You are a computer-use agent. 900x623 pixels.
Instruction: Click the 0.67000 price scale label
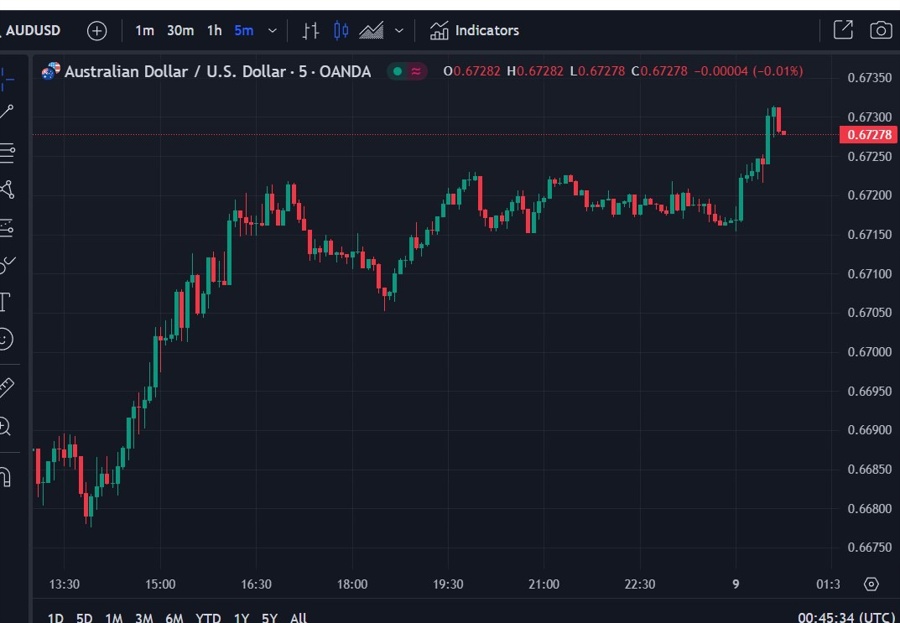tap(870, 352)
